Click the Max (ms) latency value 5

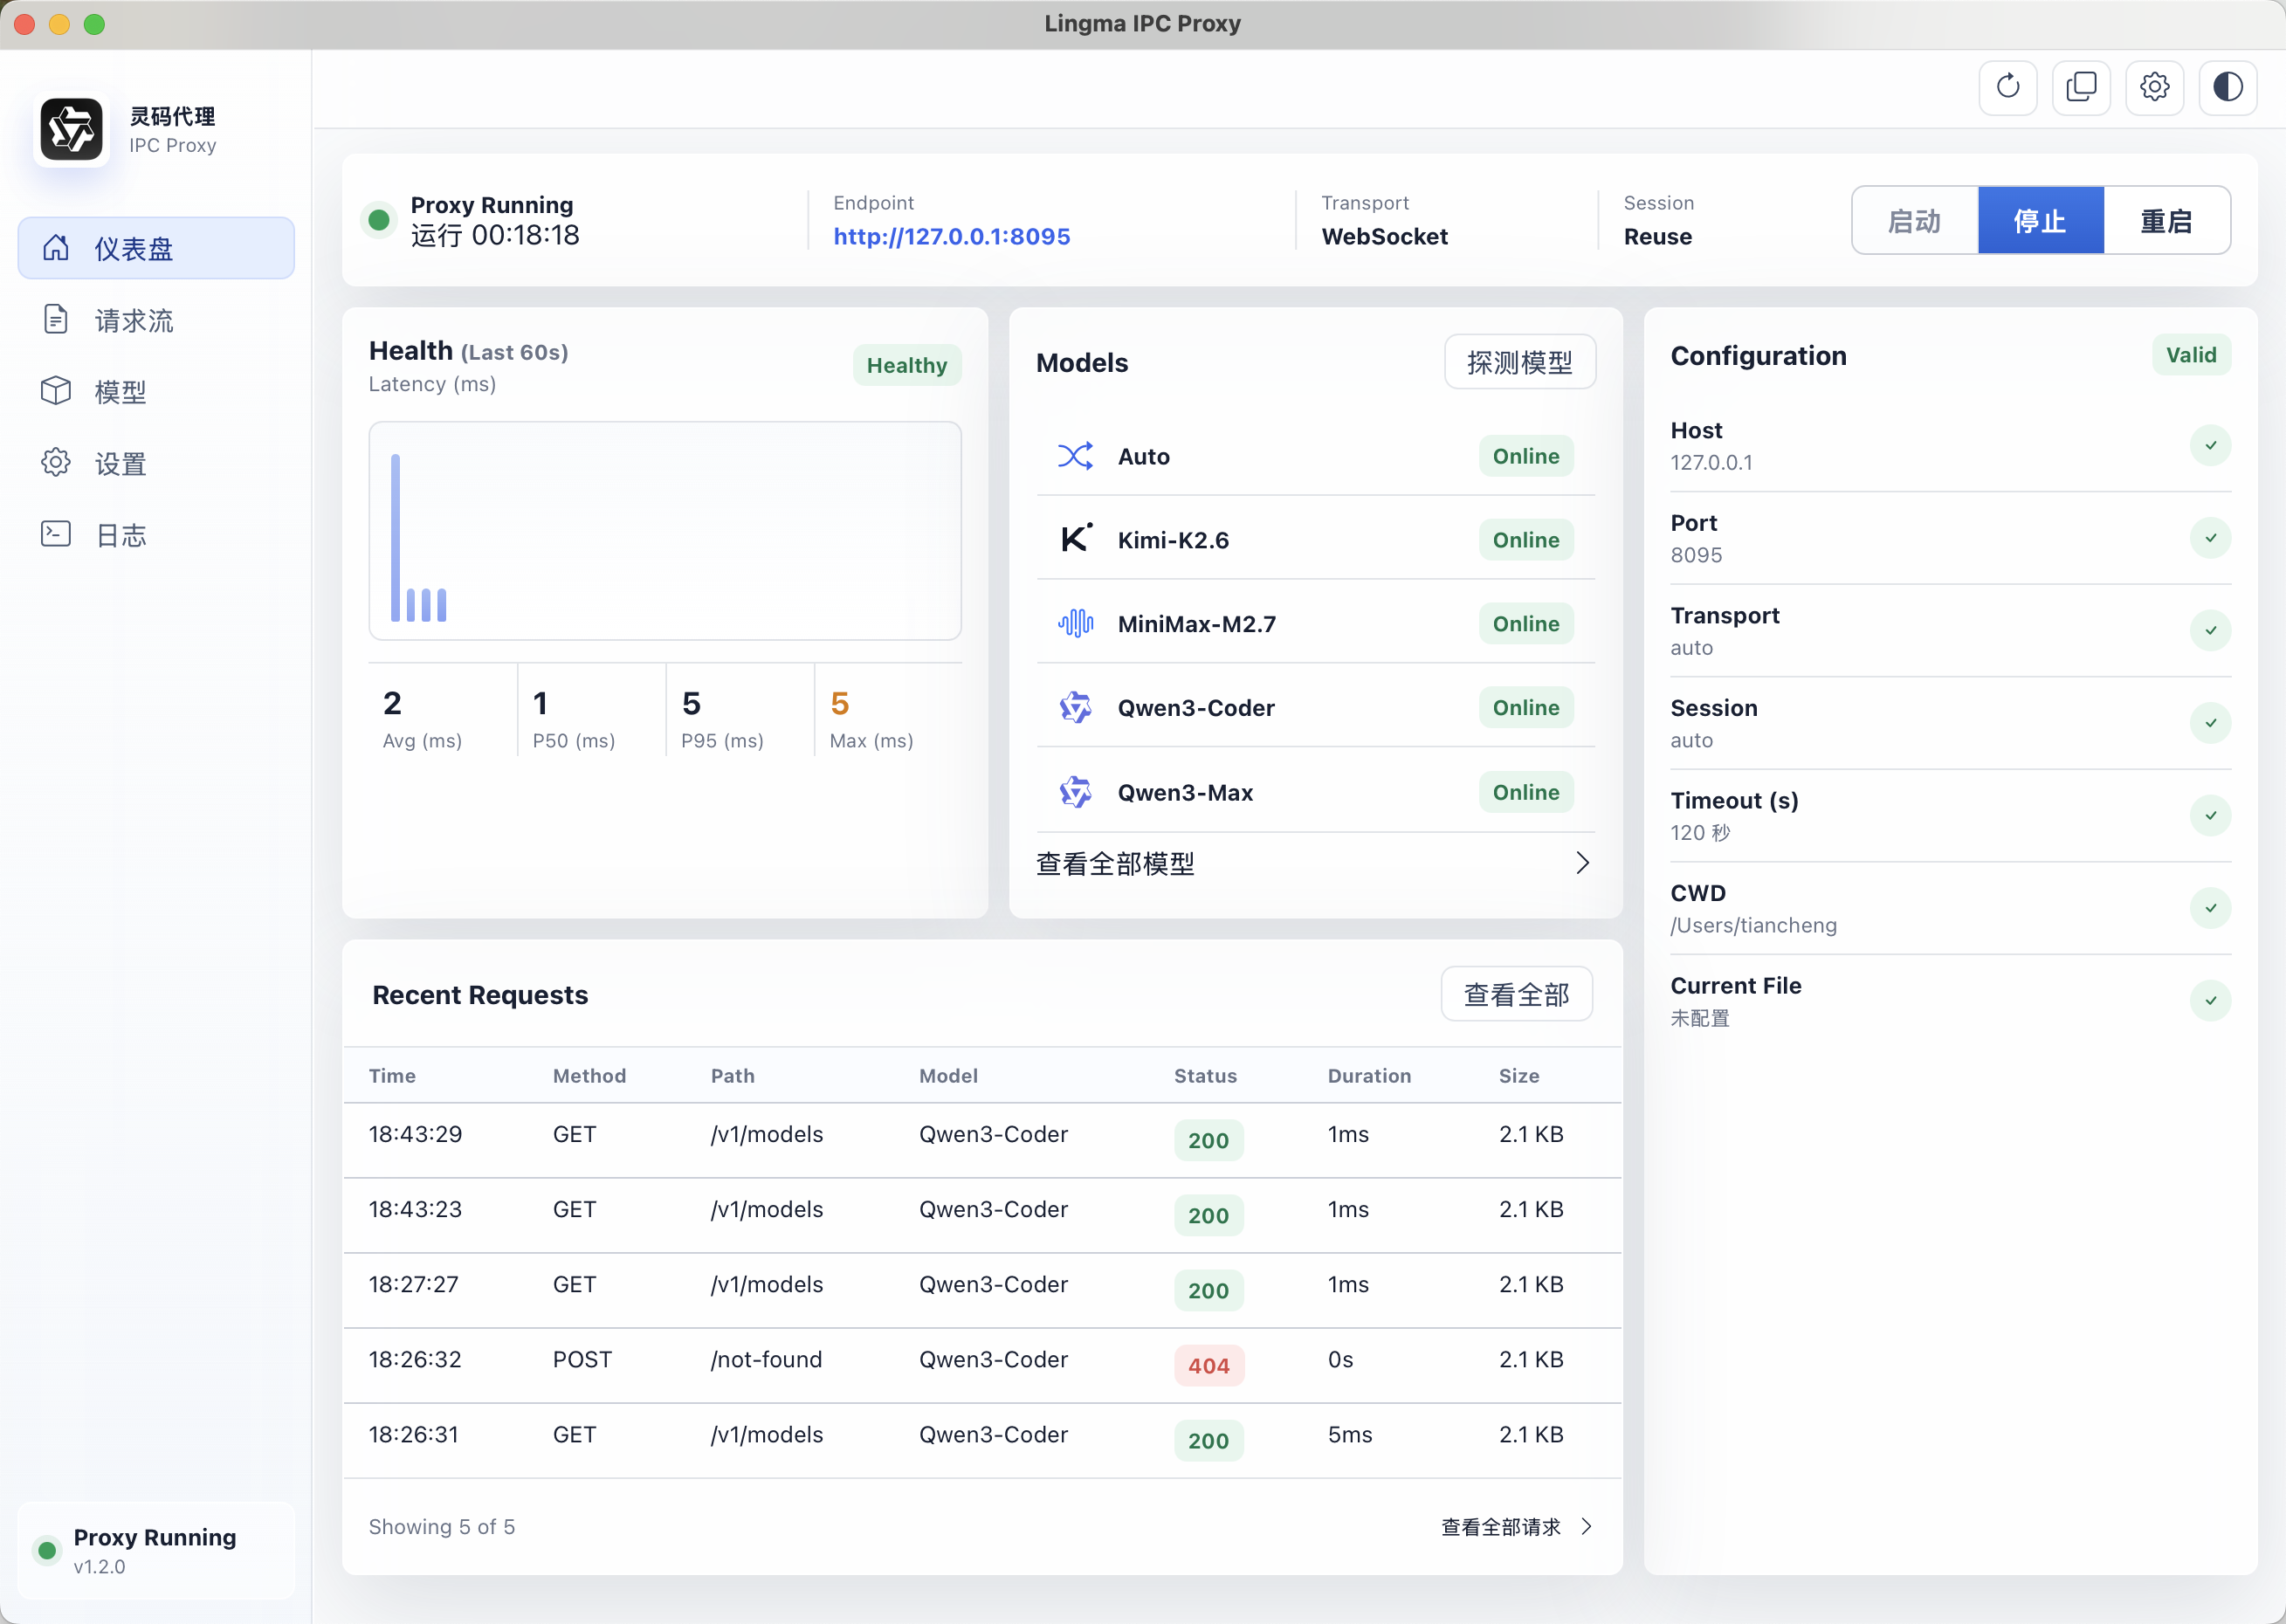click(x=840, y=704)
